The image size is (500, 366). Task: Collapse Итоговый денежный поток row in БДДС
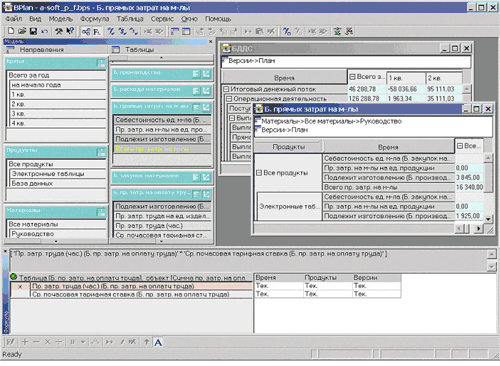point(226,89)
